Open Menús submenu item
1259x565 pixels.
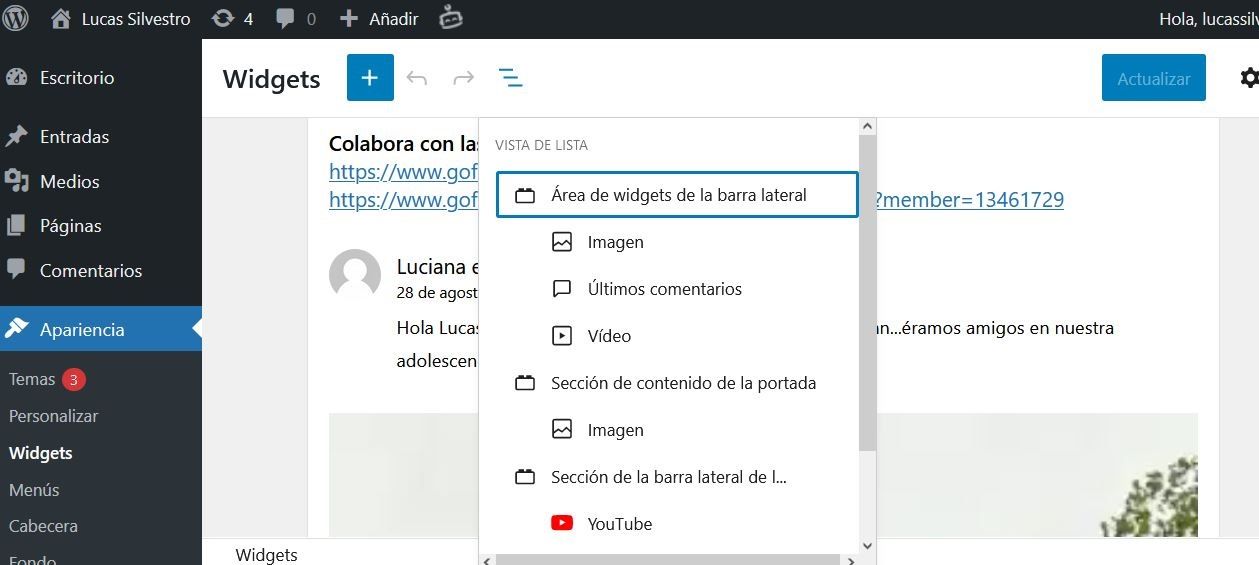34,490
